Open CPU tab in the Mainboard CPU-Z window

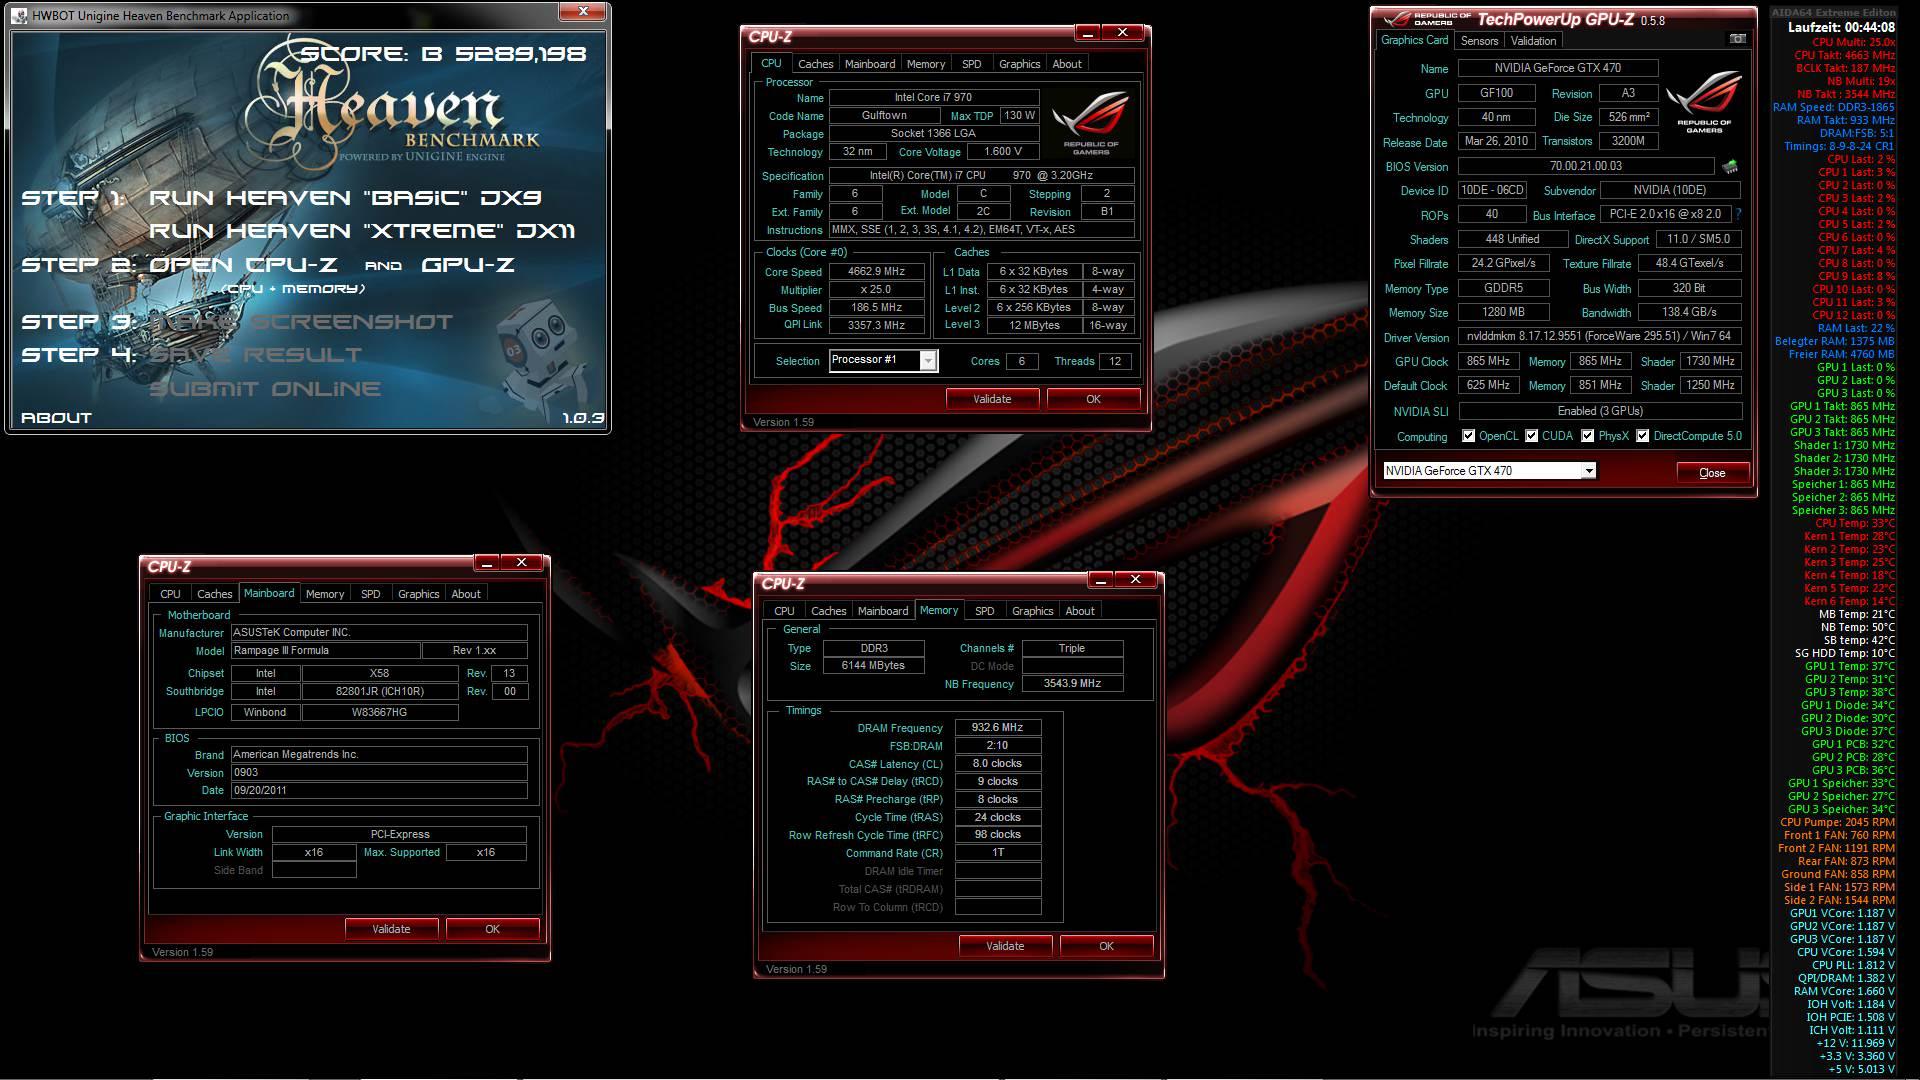[x=170, y=594]
